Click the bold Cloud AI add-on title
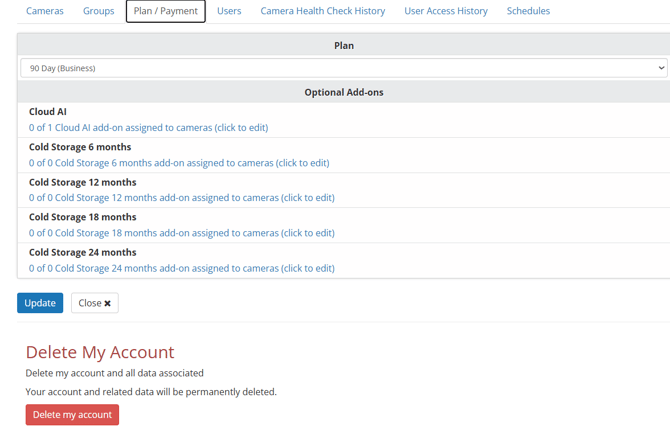Image resolution: width=670 pixels, height=447 pixels. point(48,112)
